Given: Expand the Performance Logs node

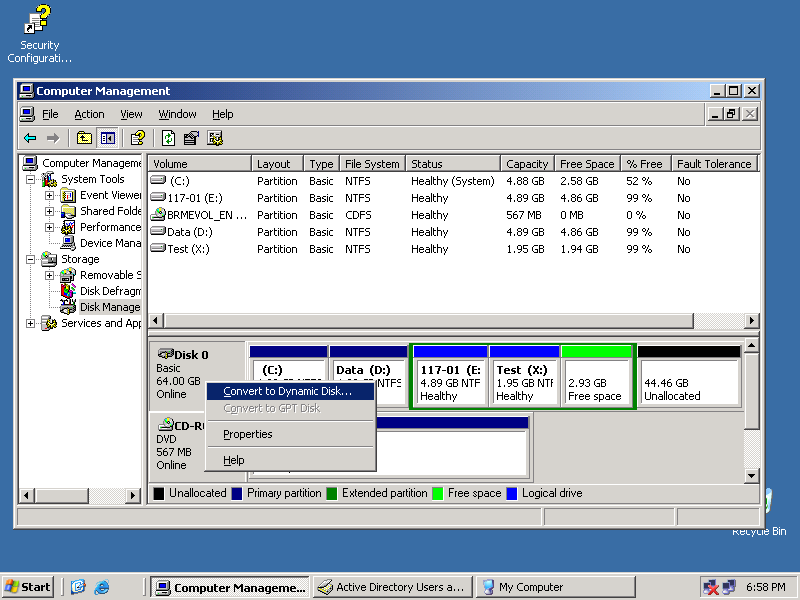Looking at the screenshot, I should (x=49, y=227).
